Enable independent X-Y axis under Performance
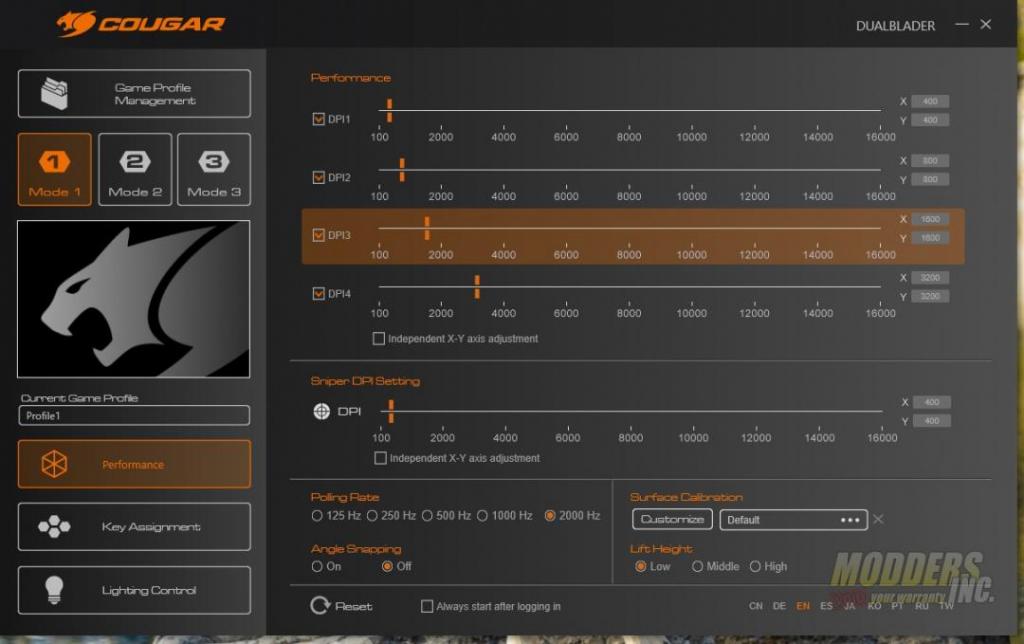This screenshot has width=1024, height=644. (x=379, y=338)
